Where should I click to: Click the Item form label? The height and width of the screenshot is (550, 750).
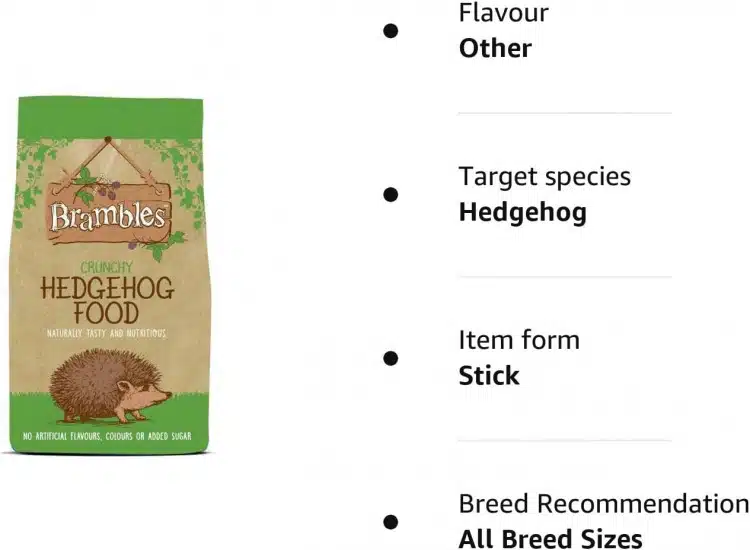pyautogui.click(x=519, y=341)
